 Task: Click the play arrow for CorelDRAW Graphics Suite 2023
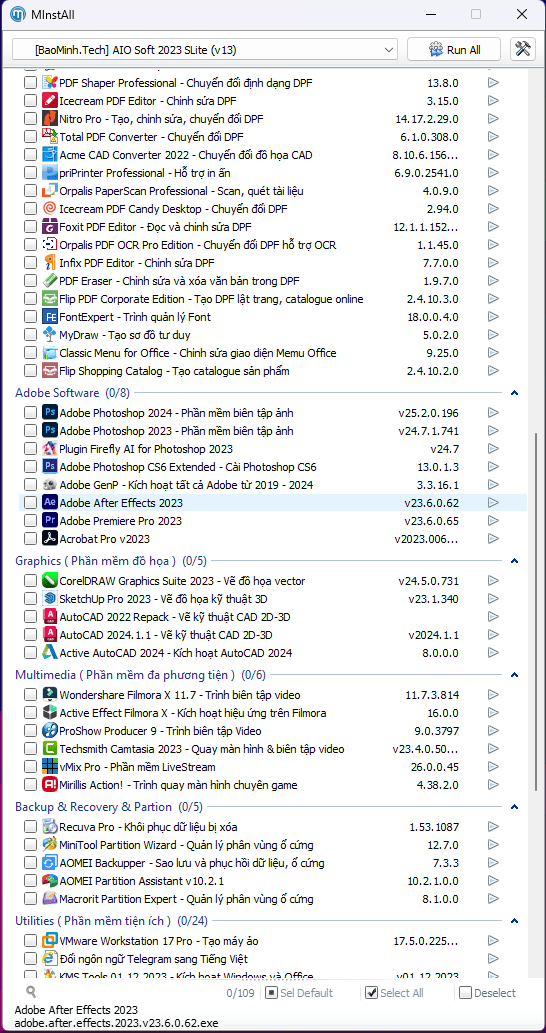493,581
